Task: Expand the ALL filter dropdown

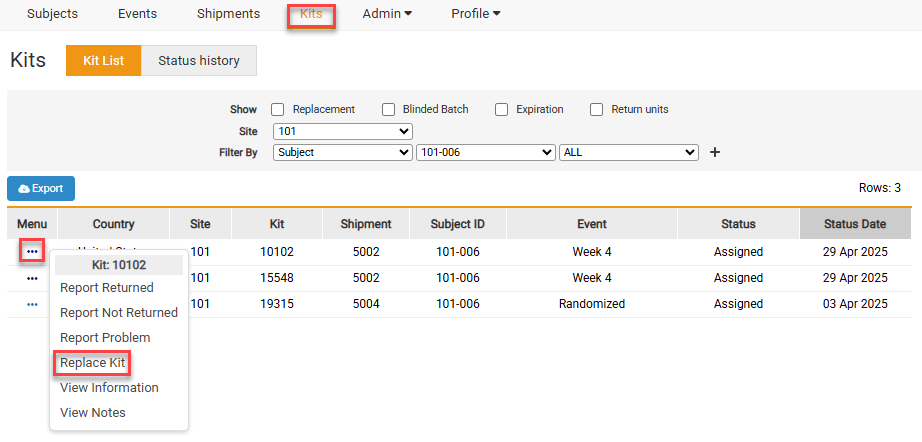Action: [628, 153]
